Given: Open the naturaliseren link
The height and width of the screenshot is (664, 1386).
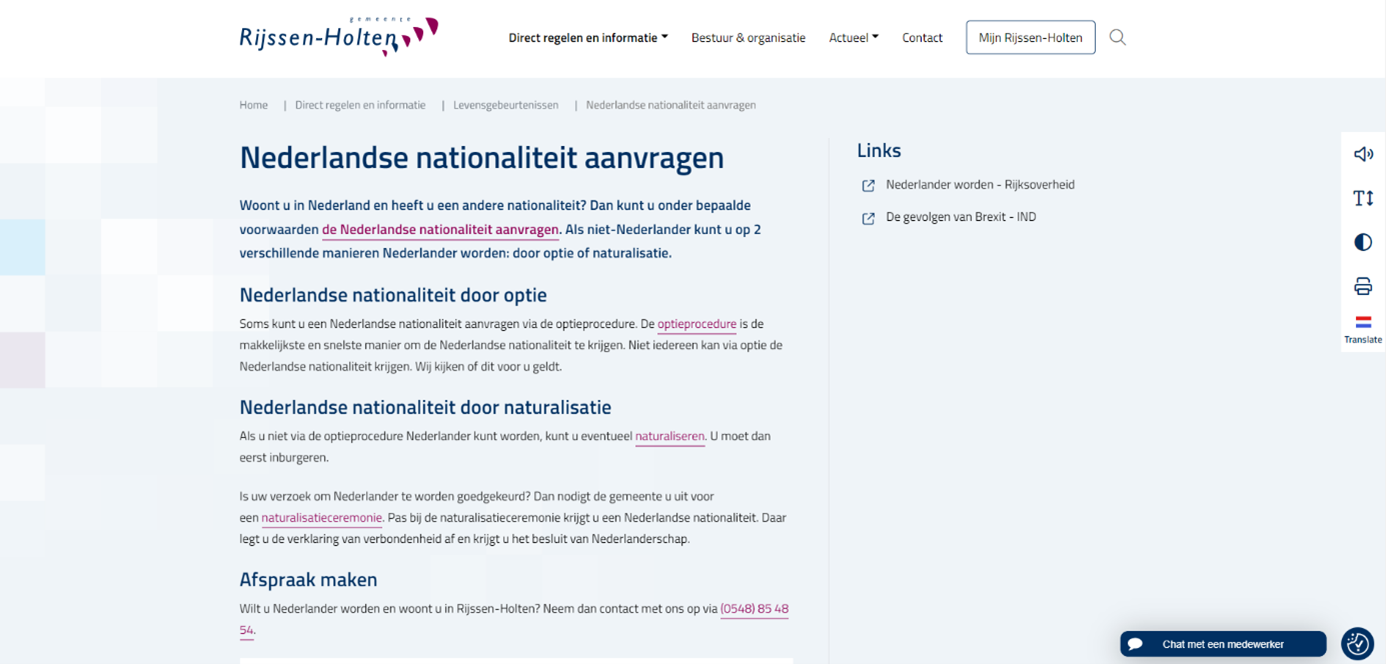Looking at the screenshot, I should coord(670,437).
